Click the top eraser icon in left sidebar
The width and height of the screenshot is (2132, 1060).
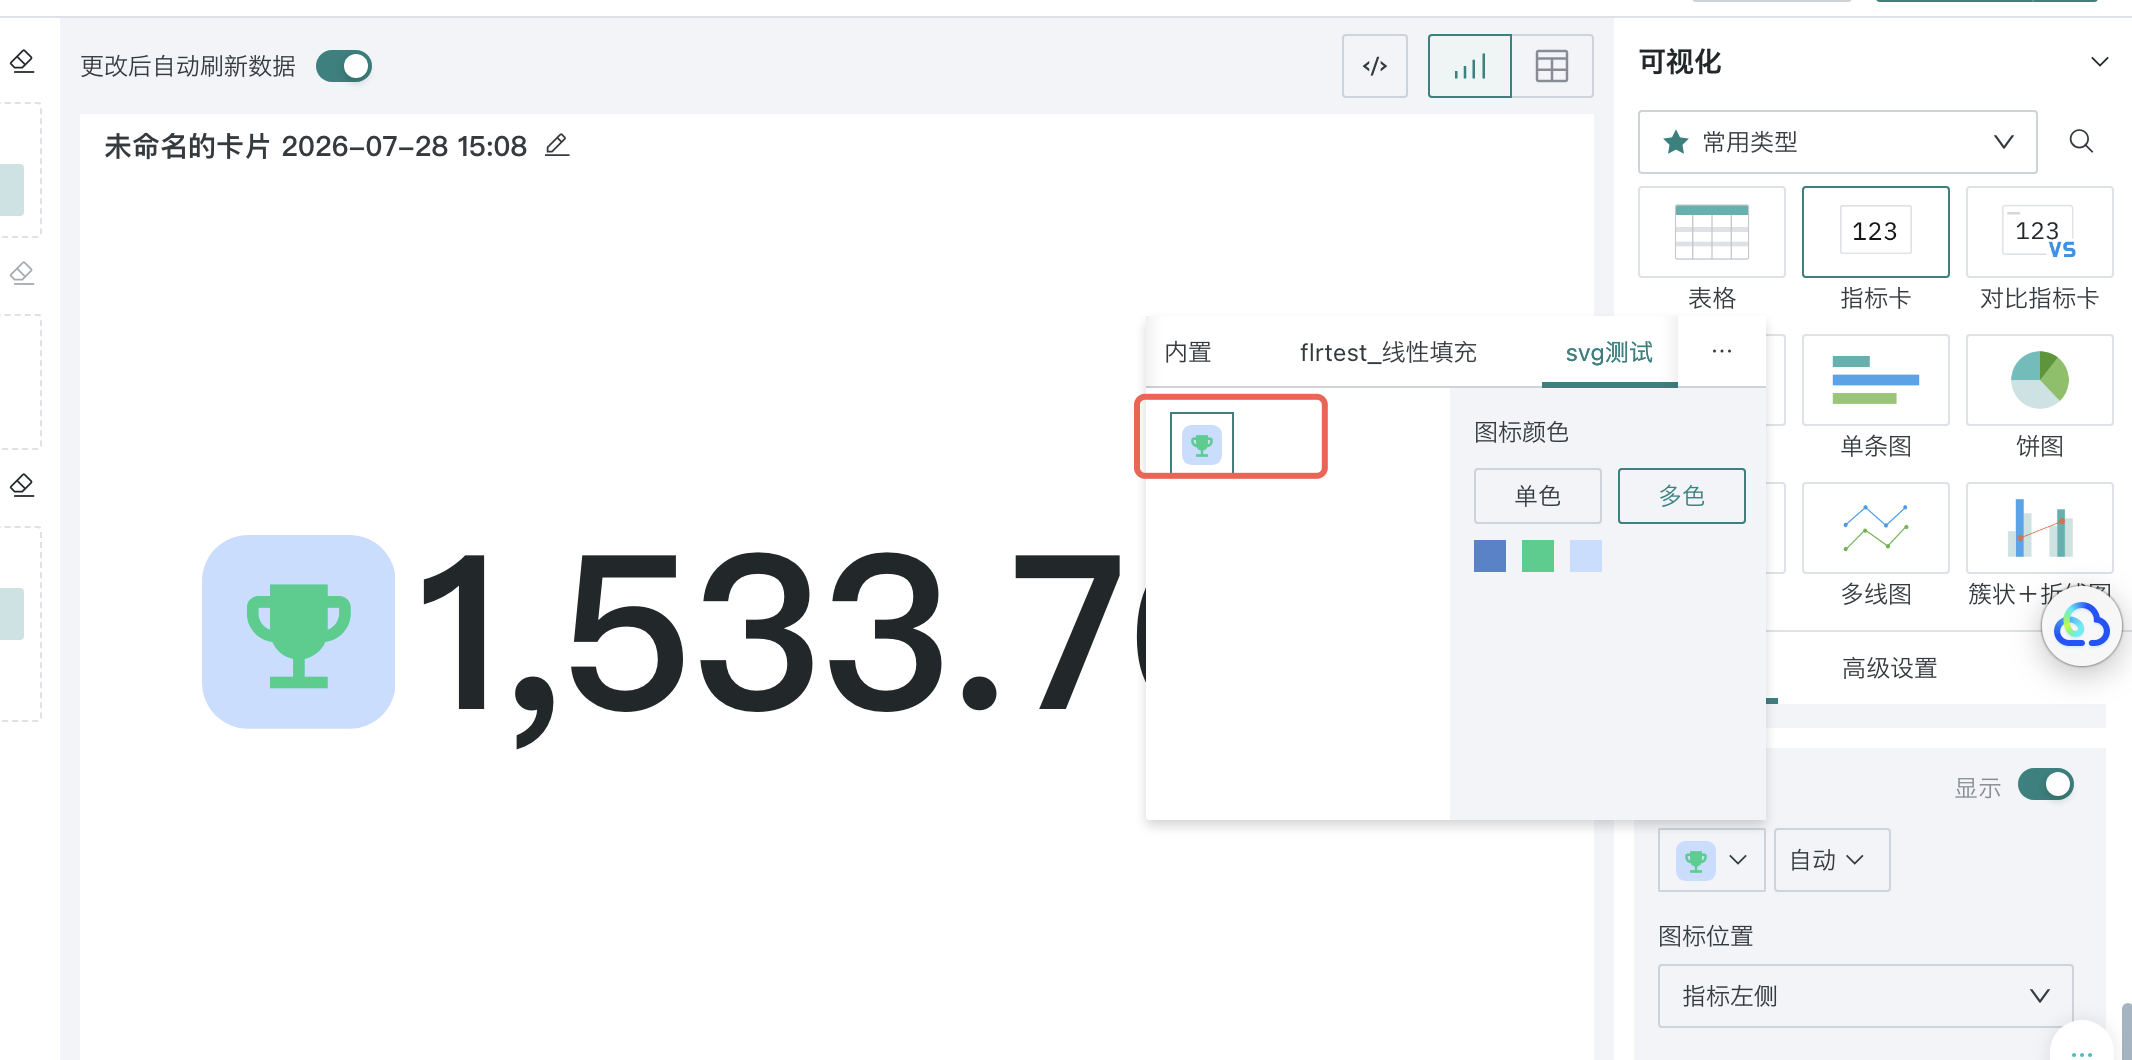click(x=22, y=62)
